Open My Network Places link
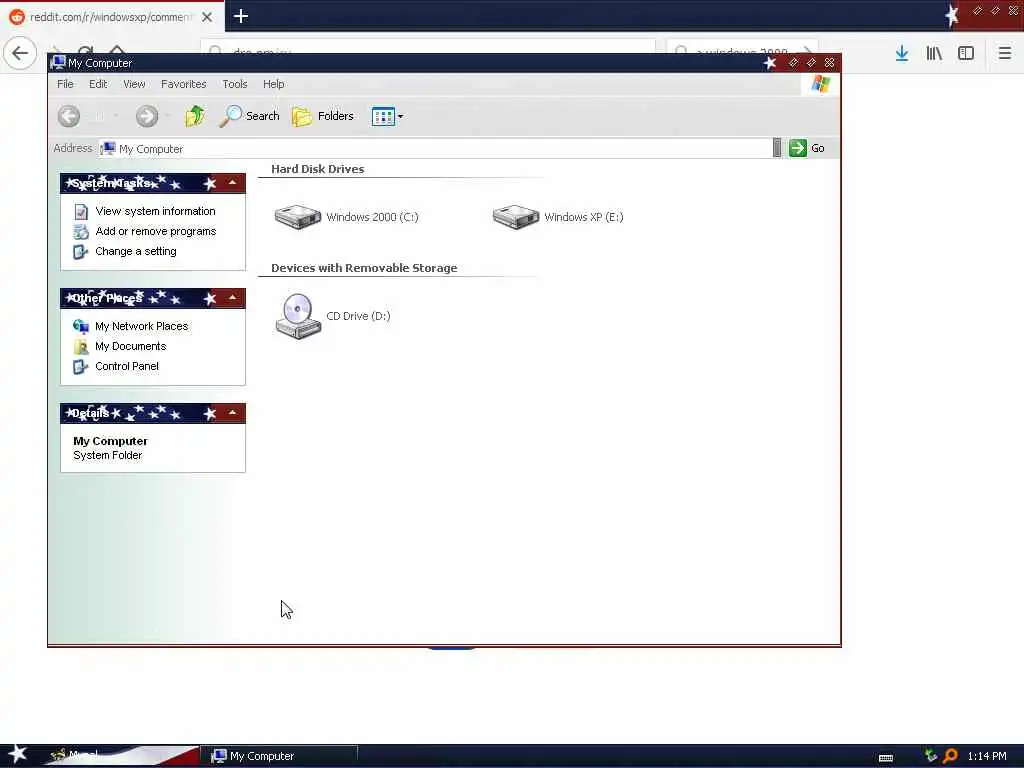 coord(142,326)
